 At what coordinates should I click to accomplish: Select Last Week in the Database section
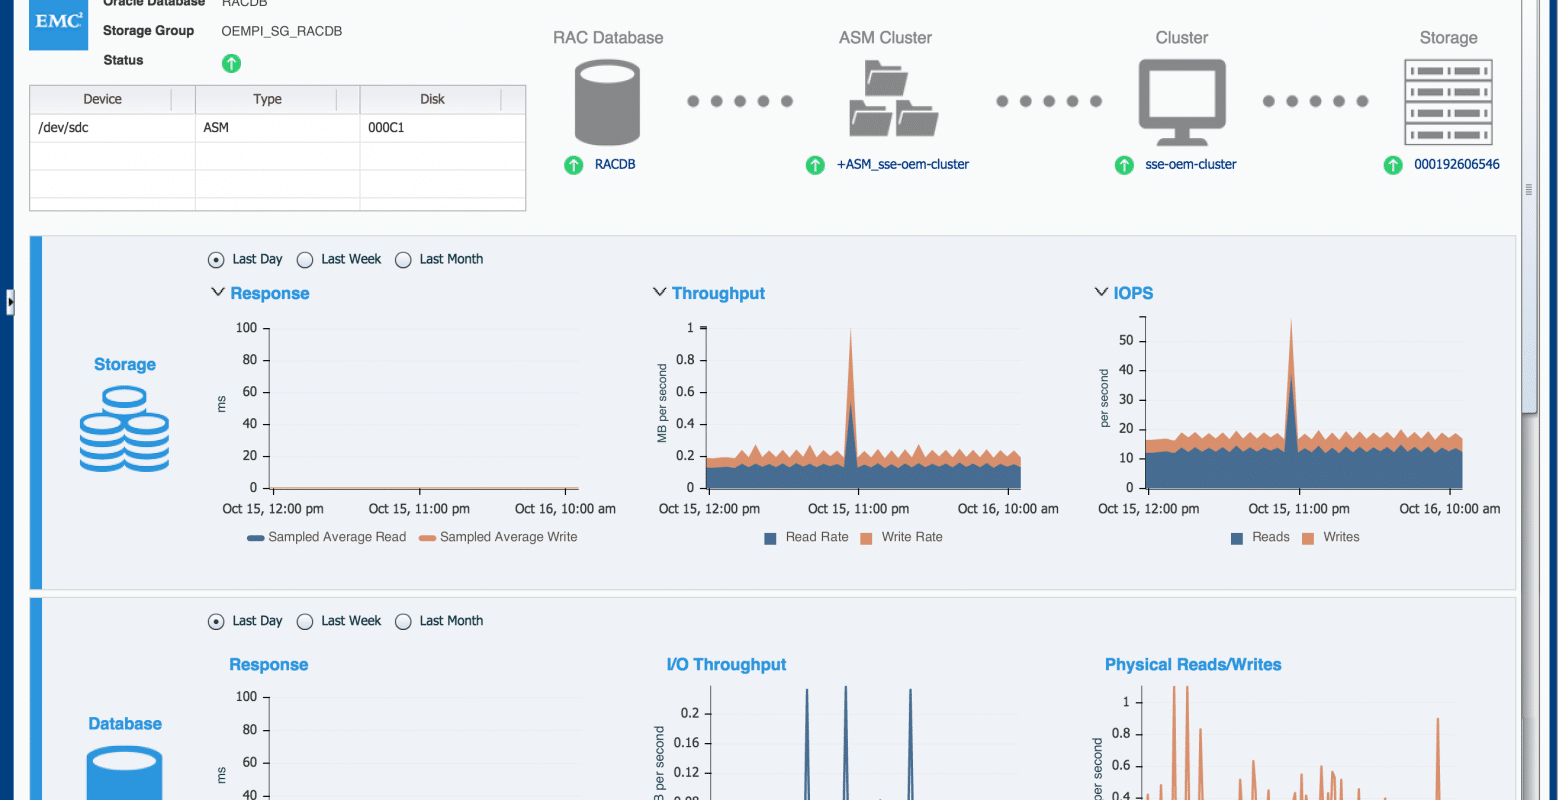click(x=305, y=622)
